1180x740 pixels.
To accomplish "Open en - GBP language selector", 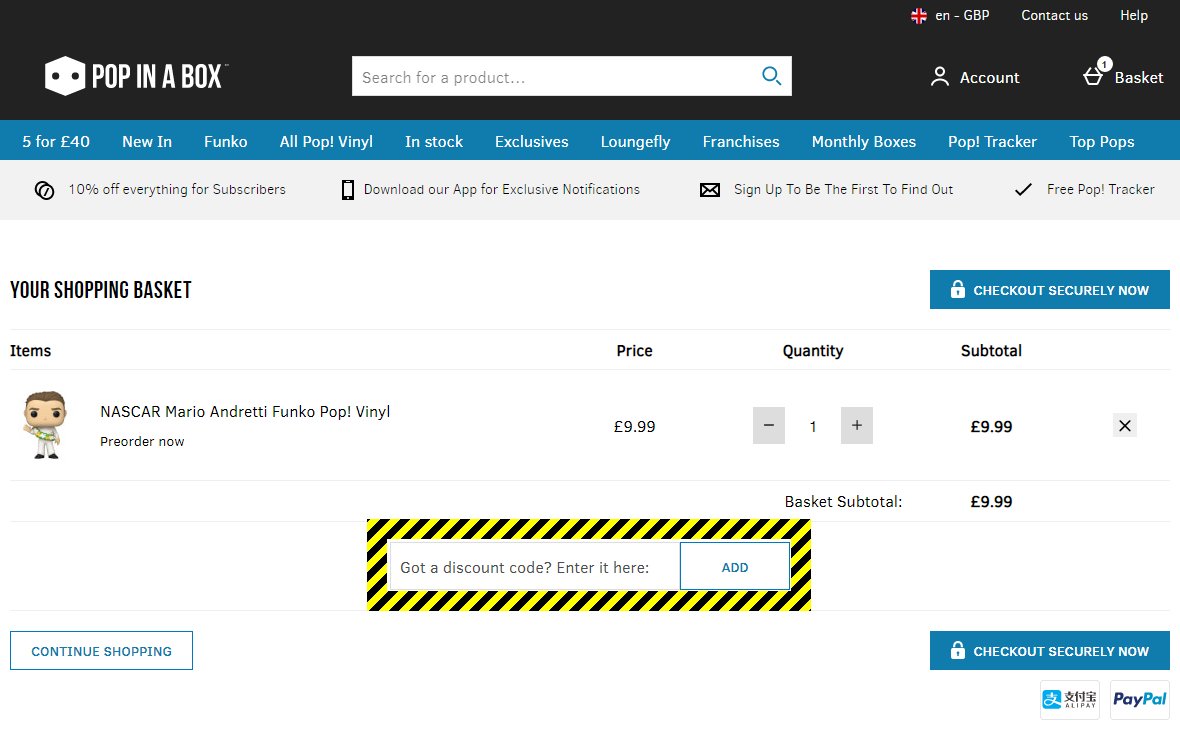I will [x=961, y=16].
